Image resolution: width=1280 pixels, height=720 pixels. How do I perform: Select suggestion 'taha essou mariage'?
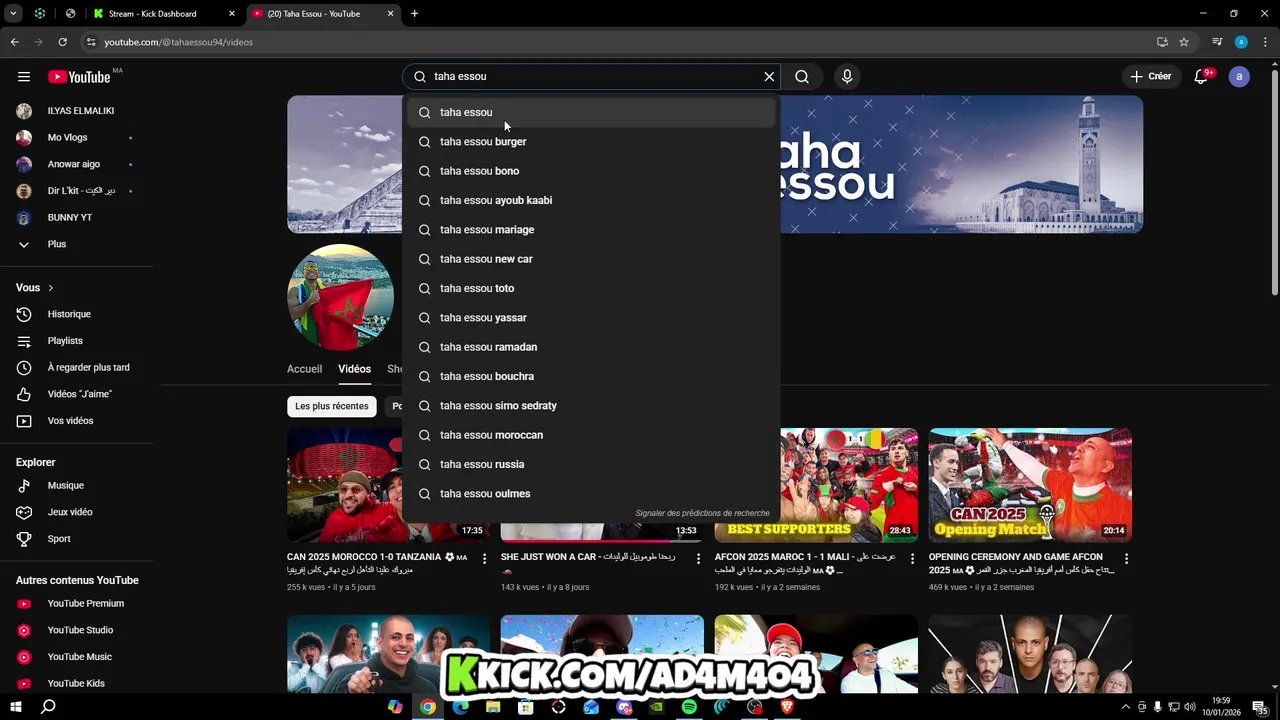(591, 230)
